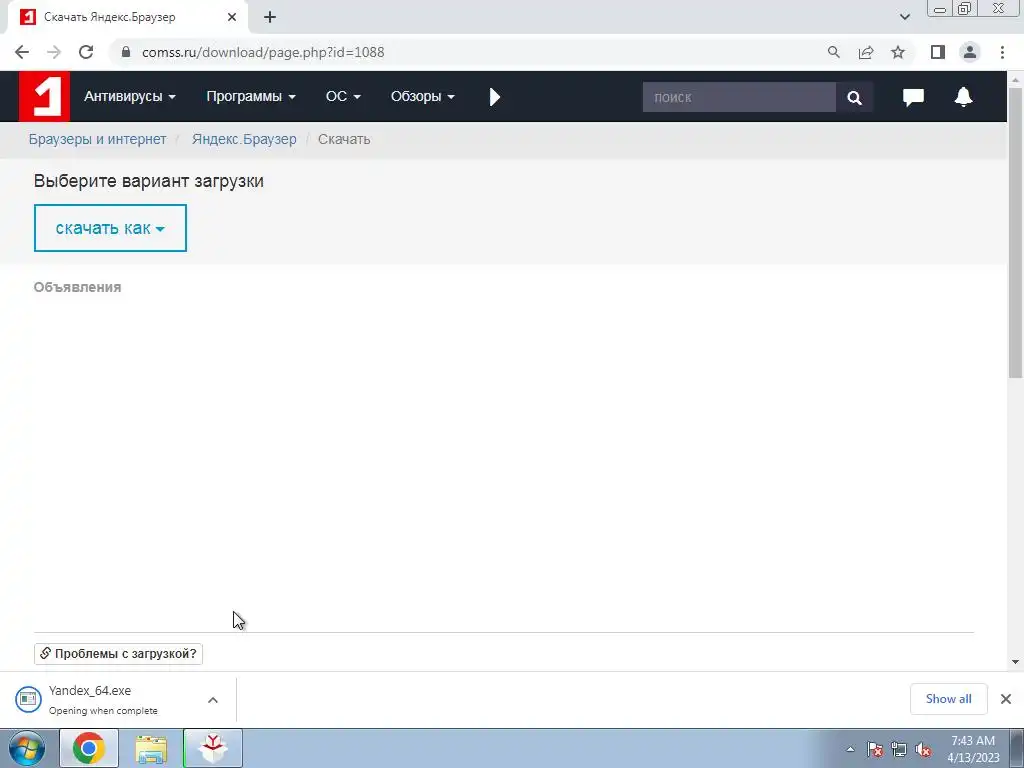Select the Скачать Яндекс.Браузер tab
This screenshot has width=1024, height=768.
coord(127,17)
